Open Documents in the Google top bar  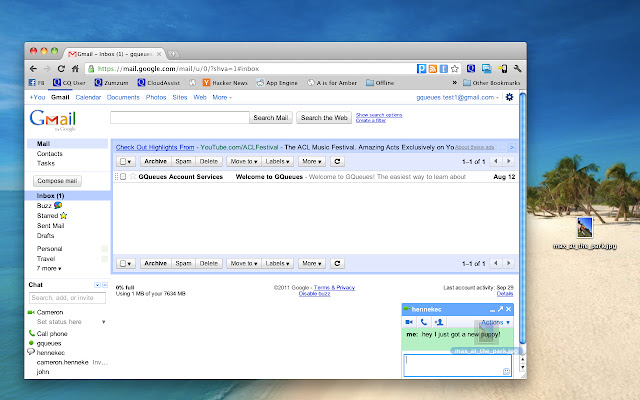click(x=123, y=98)
